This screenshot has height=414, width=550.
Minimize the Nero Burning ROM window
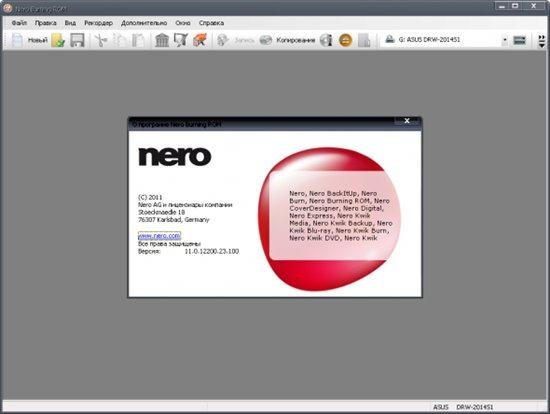502,6
